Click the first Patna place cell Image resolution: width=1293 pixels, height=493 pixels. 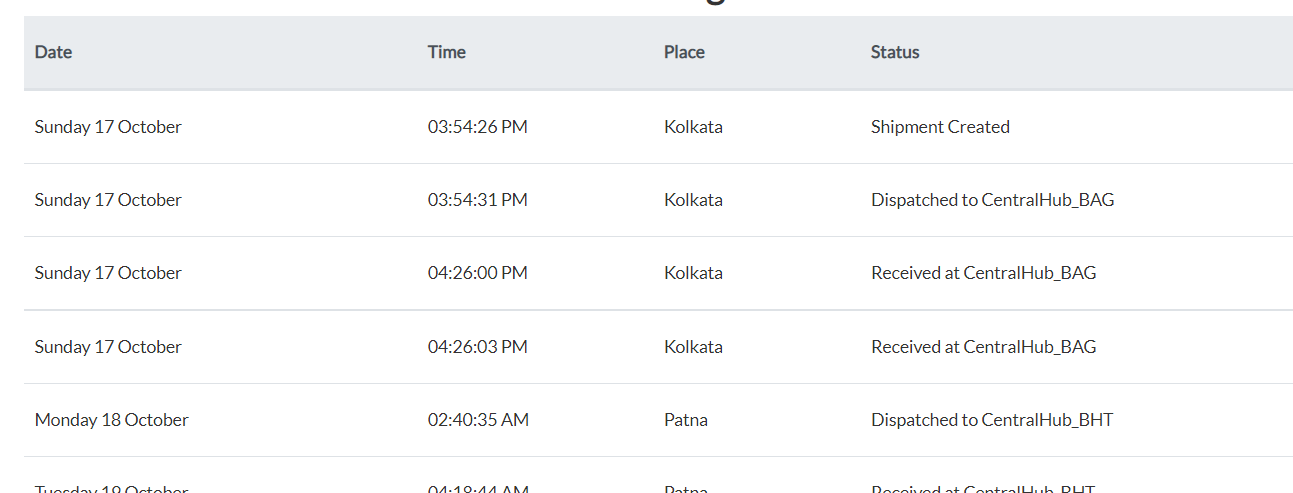686,420
